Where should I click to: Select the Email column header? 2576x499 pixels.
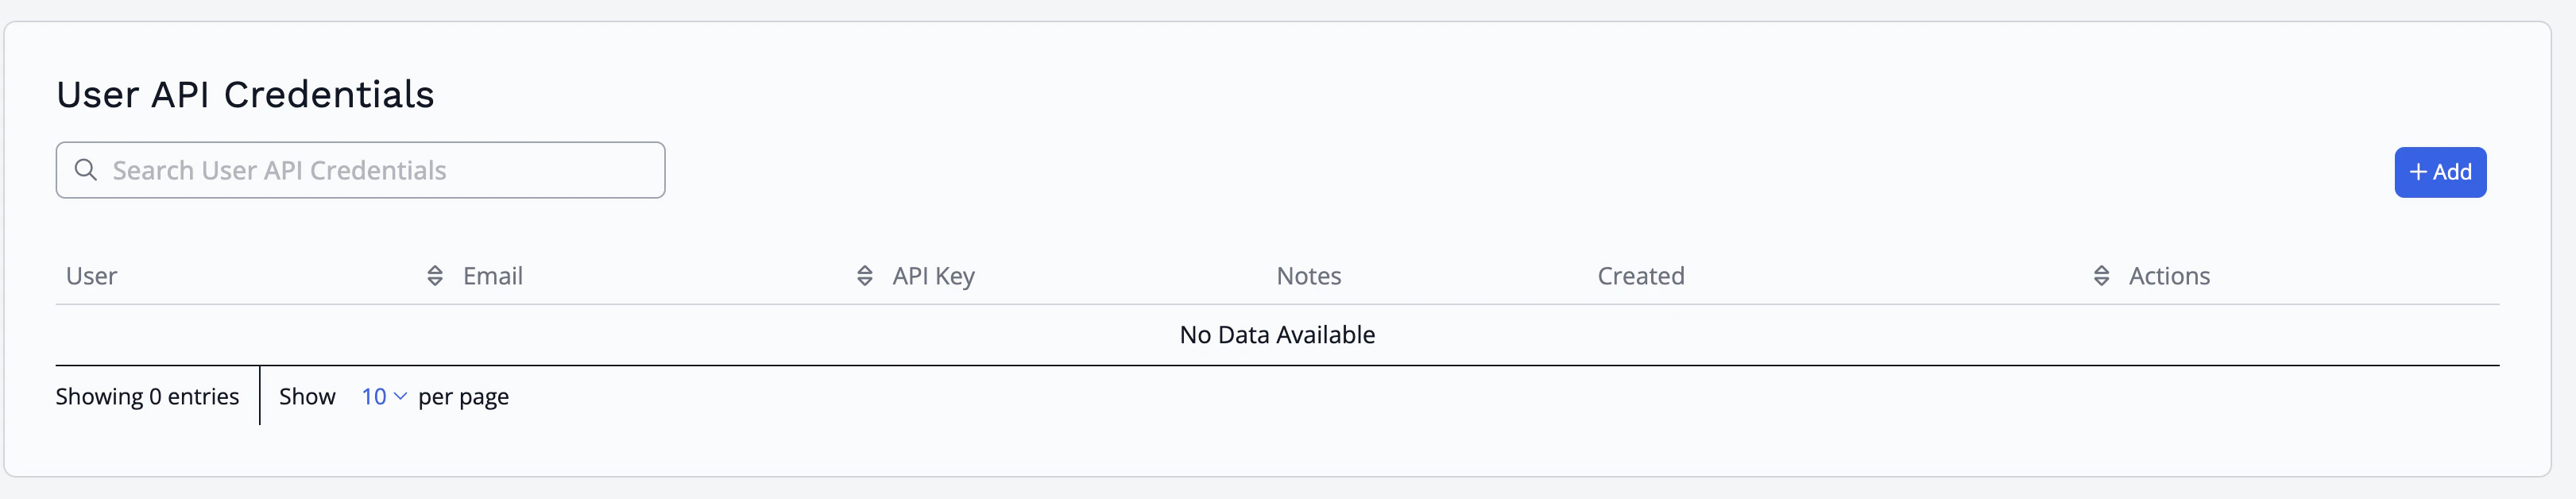[493, 276]
